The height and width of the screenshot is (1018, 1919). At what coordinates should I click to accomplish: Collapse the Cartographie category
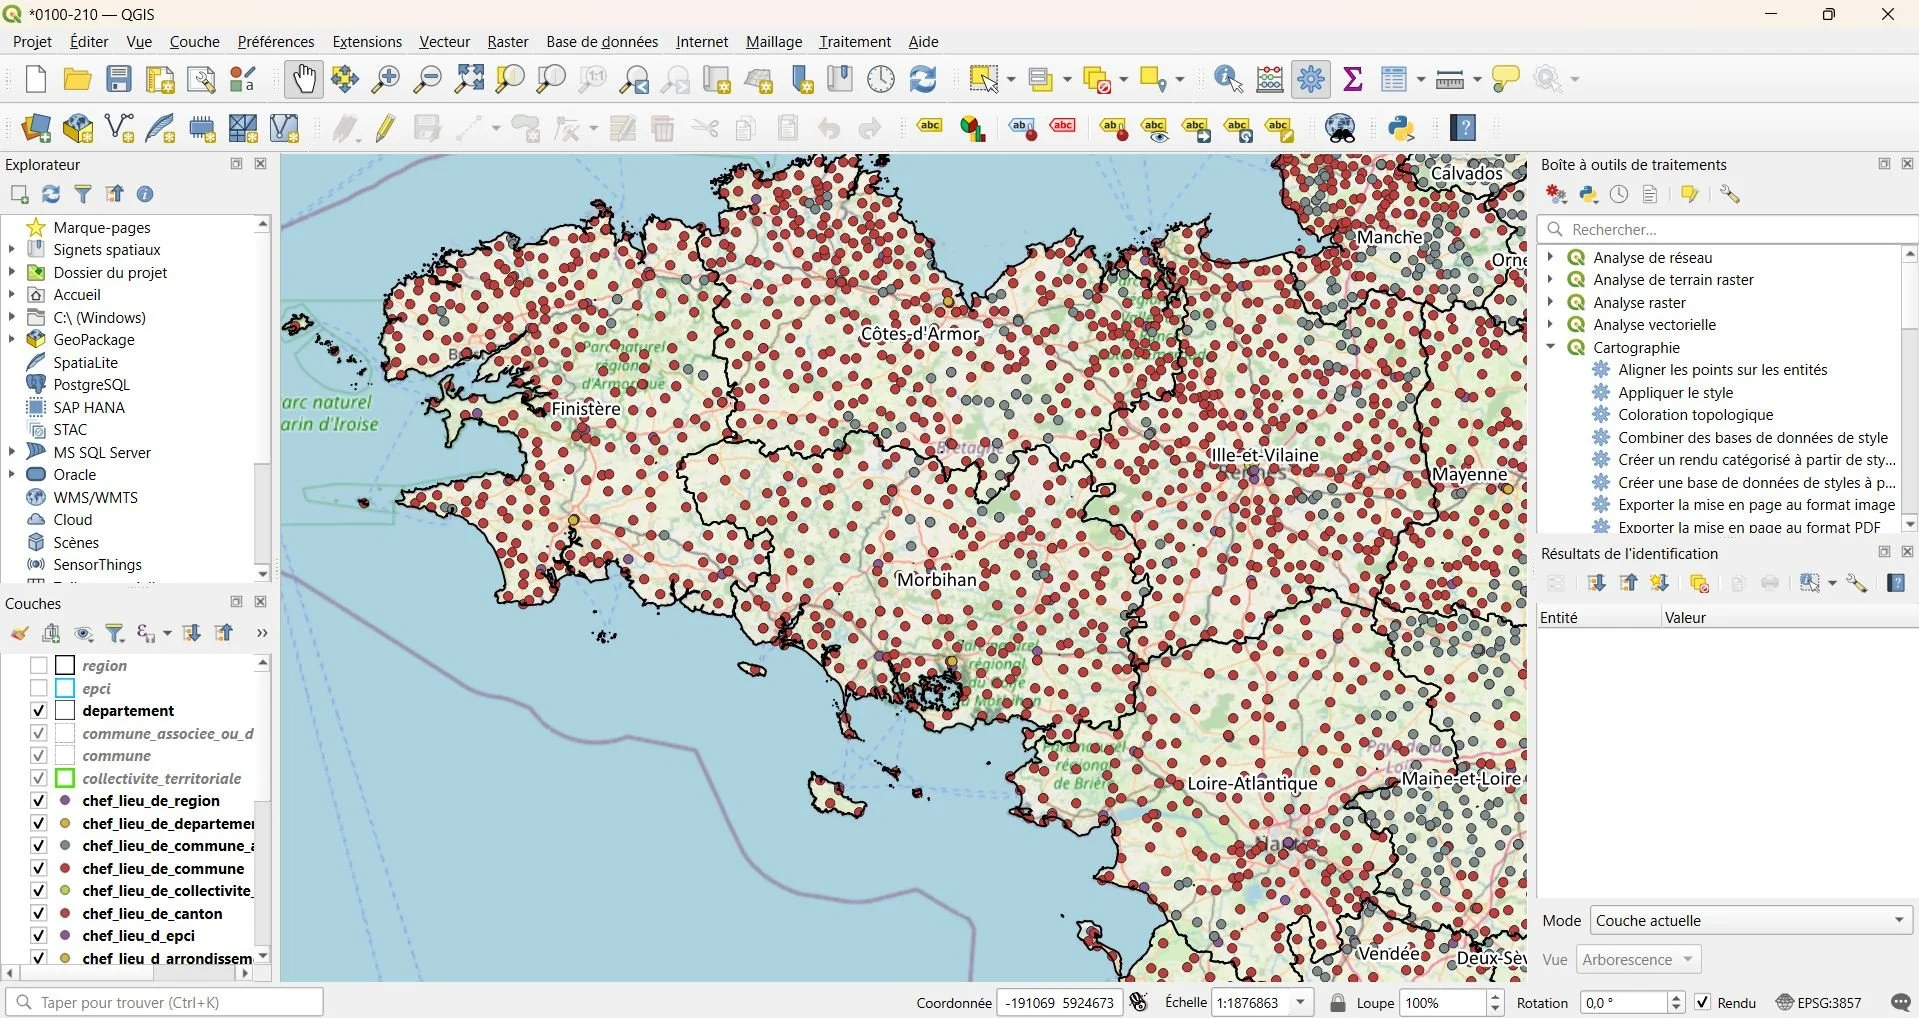pyautogui.click(x=1551, y=347)
